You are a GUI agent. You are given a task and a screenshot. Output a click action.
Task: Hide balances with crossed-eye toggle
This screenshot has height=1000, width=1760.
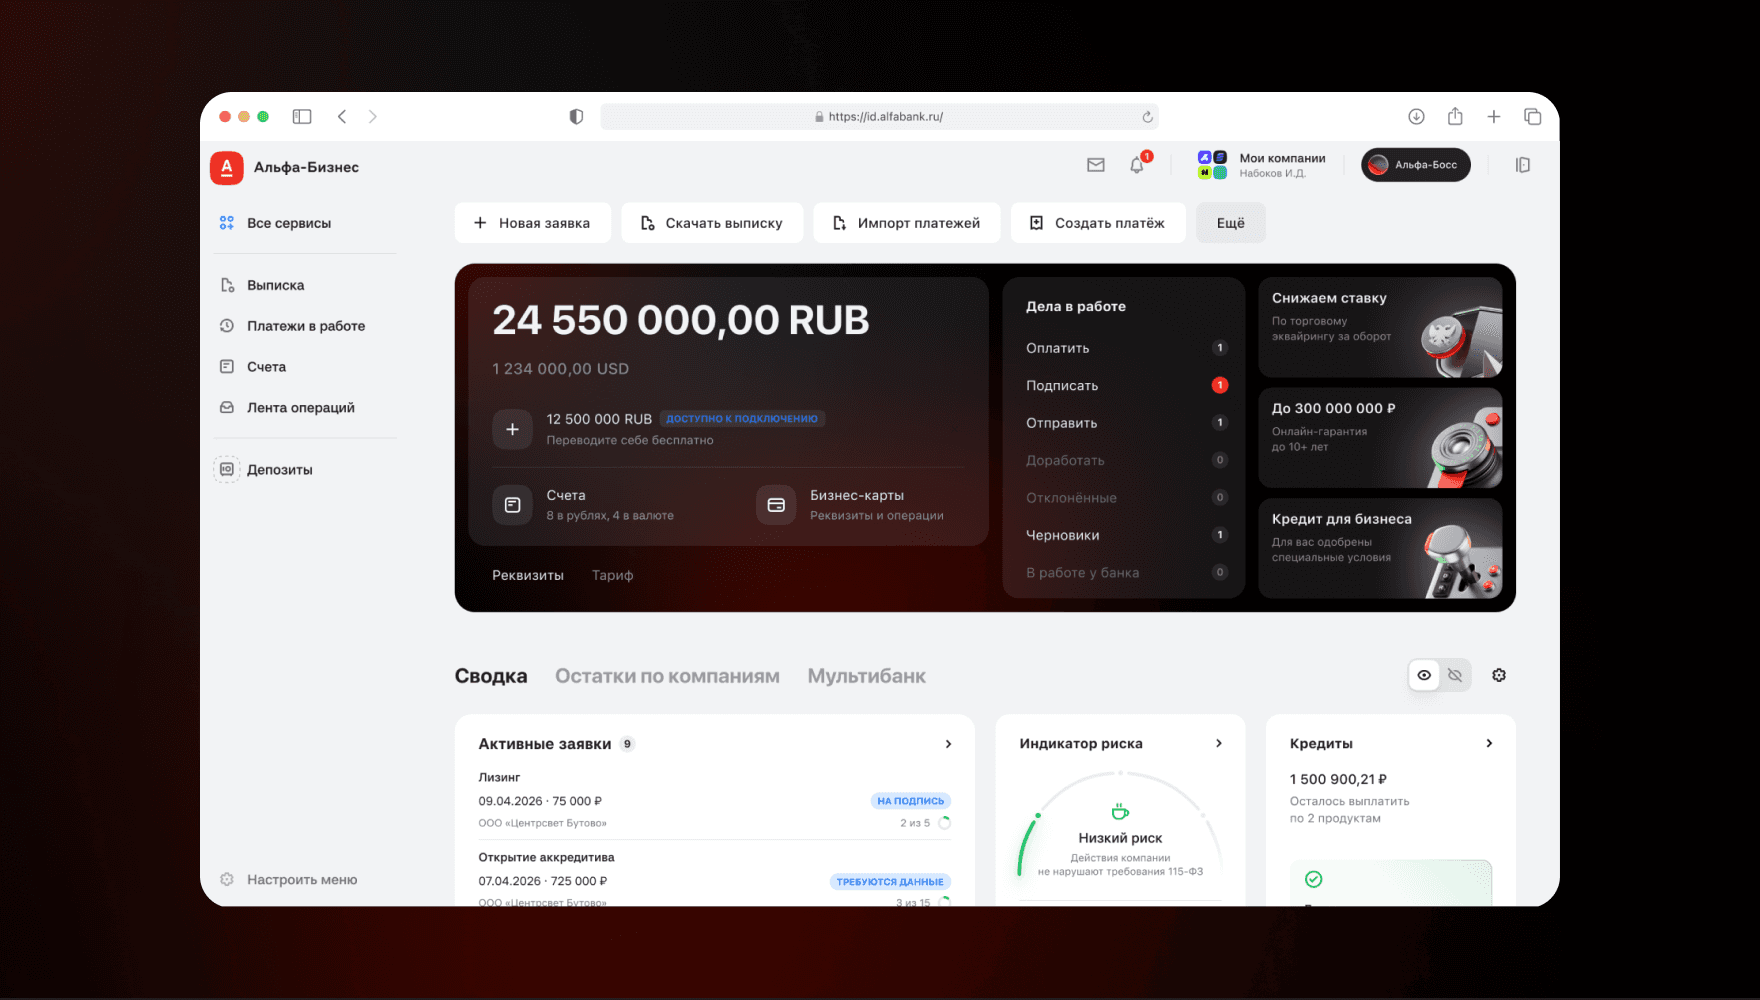[x=1455, y=675]
